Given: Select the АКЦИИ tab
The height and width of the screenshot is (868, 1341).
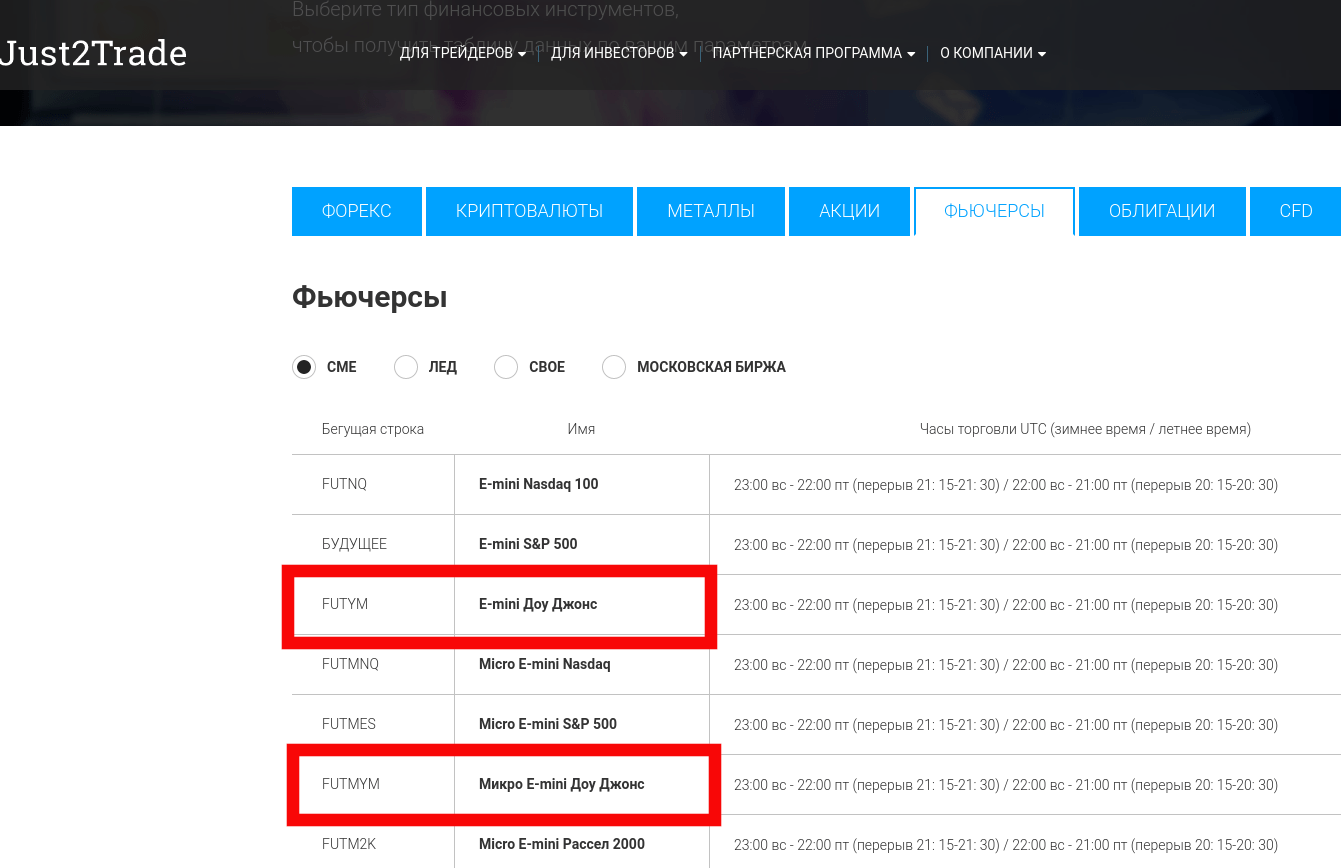Looking at the screenshot, I should [x=849, y=211].
